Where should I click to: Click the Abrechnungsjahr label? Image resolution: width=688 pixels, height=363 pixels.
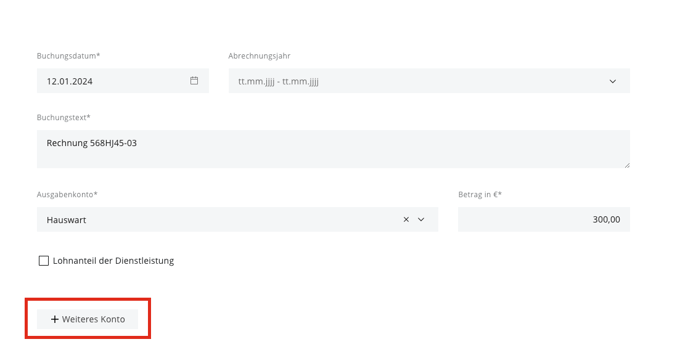tap(259, 56)
